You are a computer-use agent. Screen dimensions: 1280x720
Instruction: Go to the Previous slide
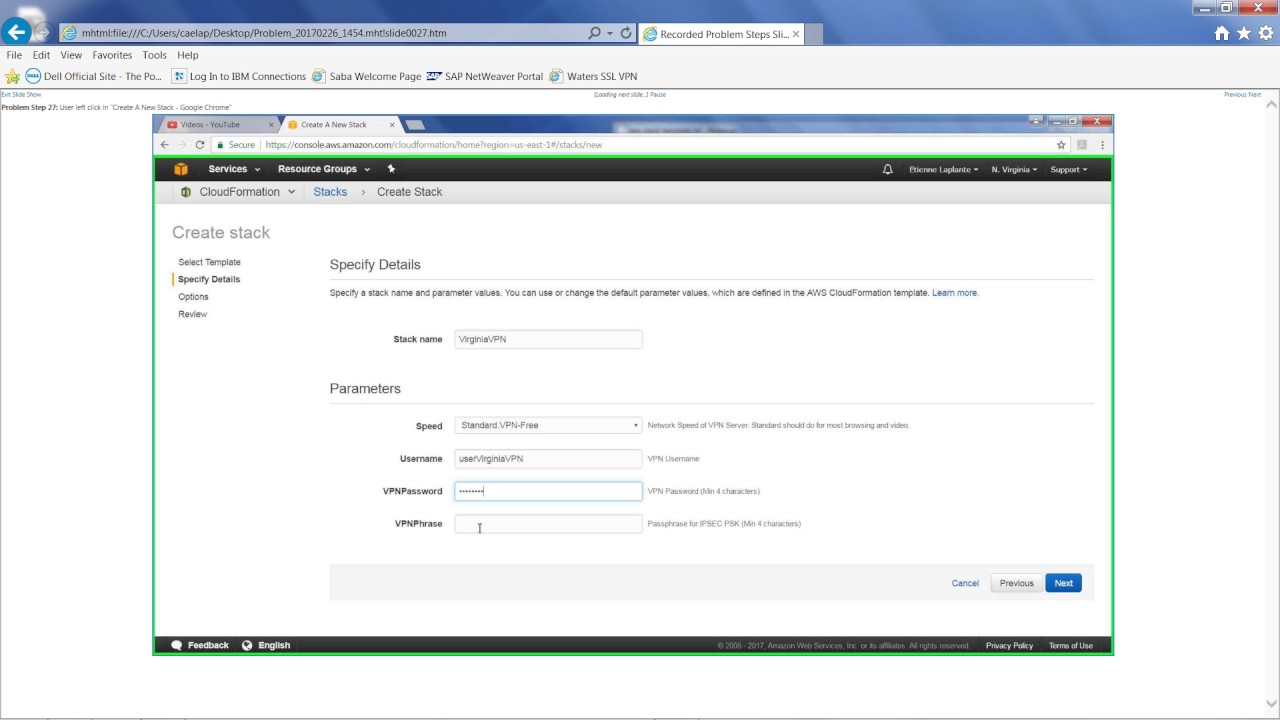click(x=1234, y=95)
